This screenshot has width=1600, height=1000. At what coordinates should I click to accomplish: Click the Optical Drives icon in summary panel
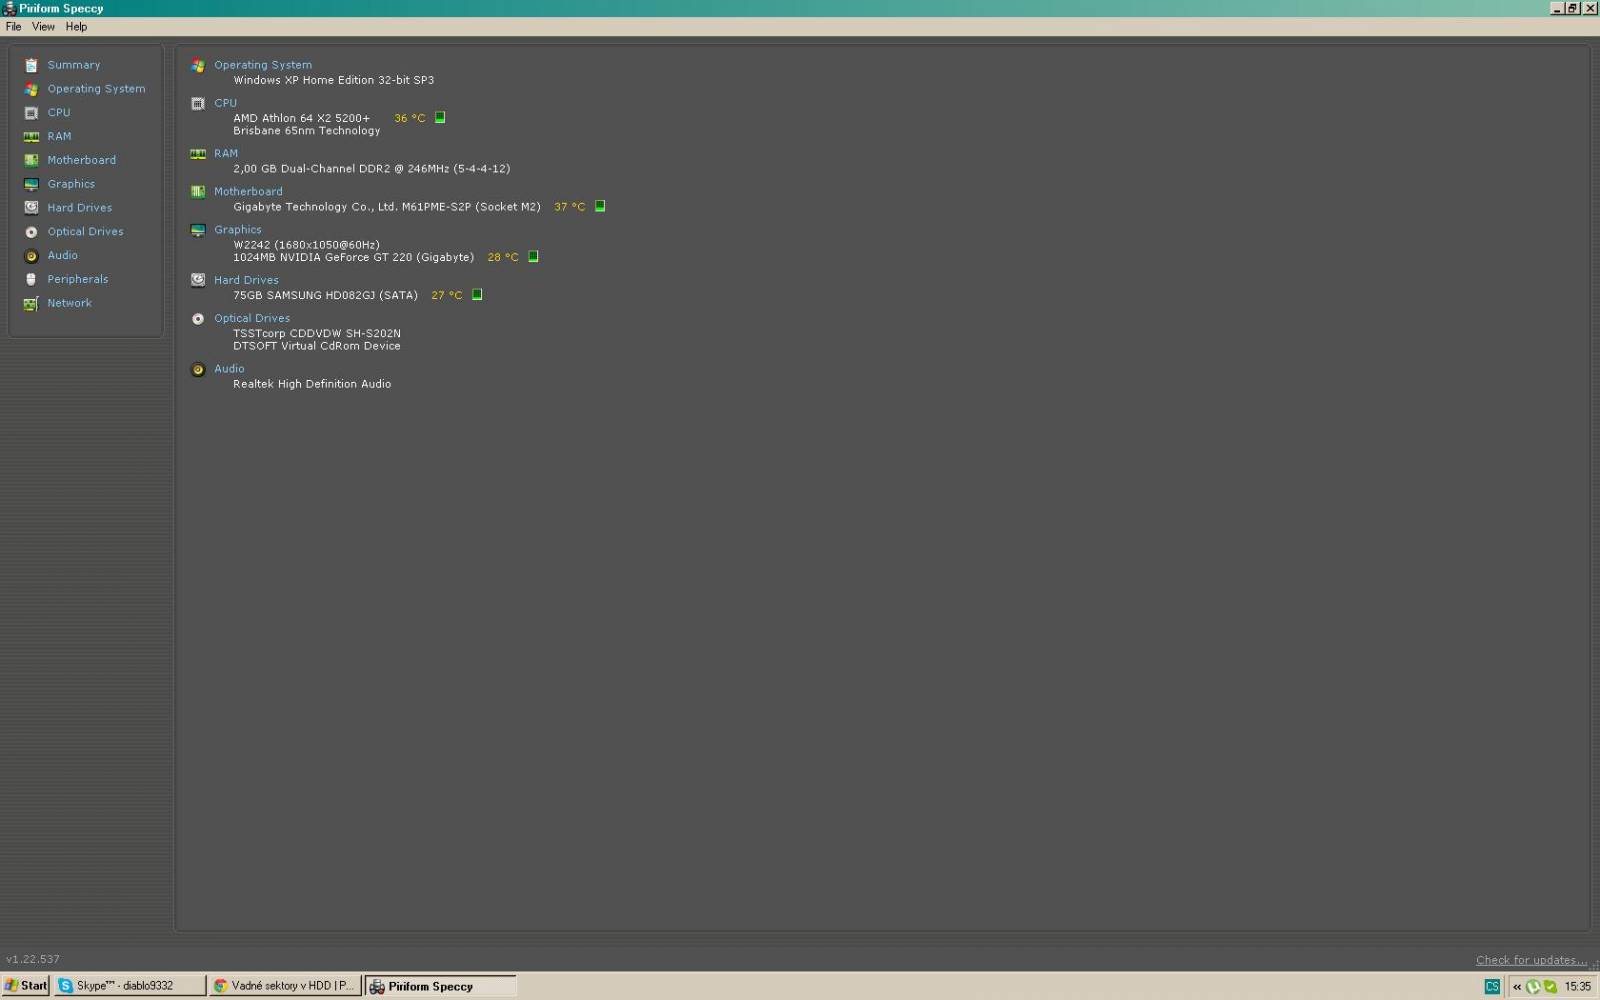tap(198, 319)
